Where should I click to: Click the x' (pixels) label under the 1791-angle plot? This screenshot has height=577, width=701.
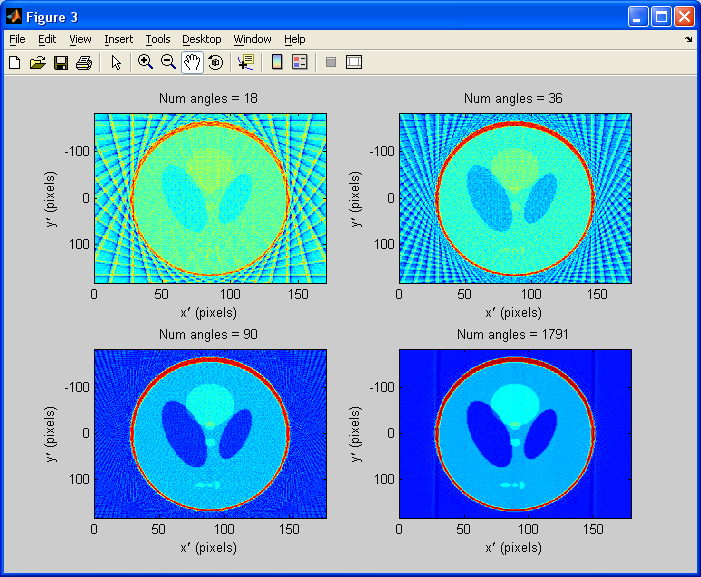point(513,548)
